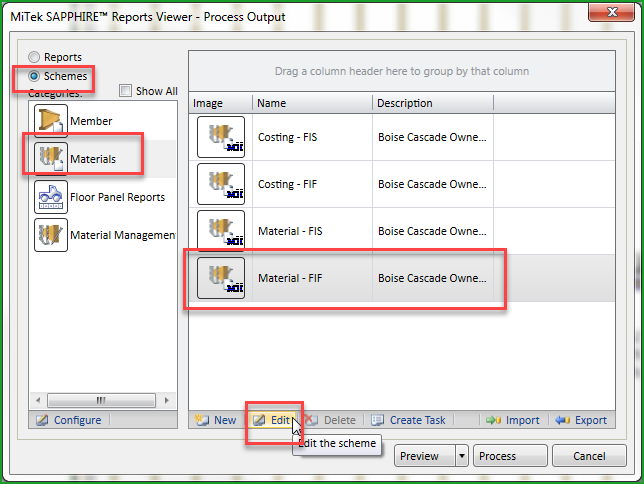Click the Material - FIF scheme thumbnail

[221, 278]
